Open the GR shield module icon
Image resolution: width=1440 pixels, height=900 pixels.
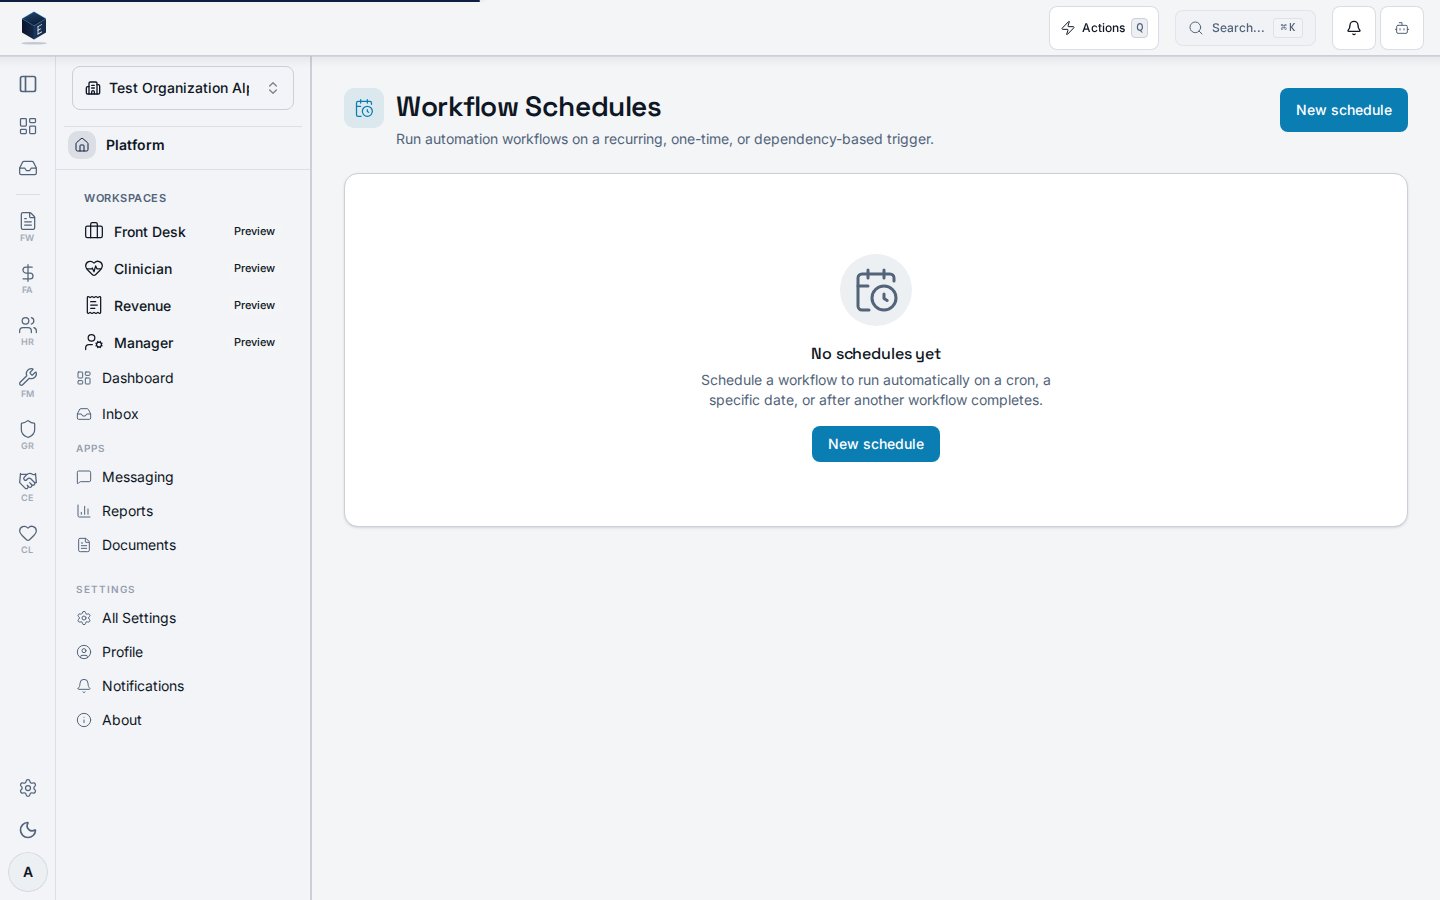28,434
